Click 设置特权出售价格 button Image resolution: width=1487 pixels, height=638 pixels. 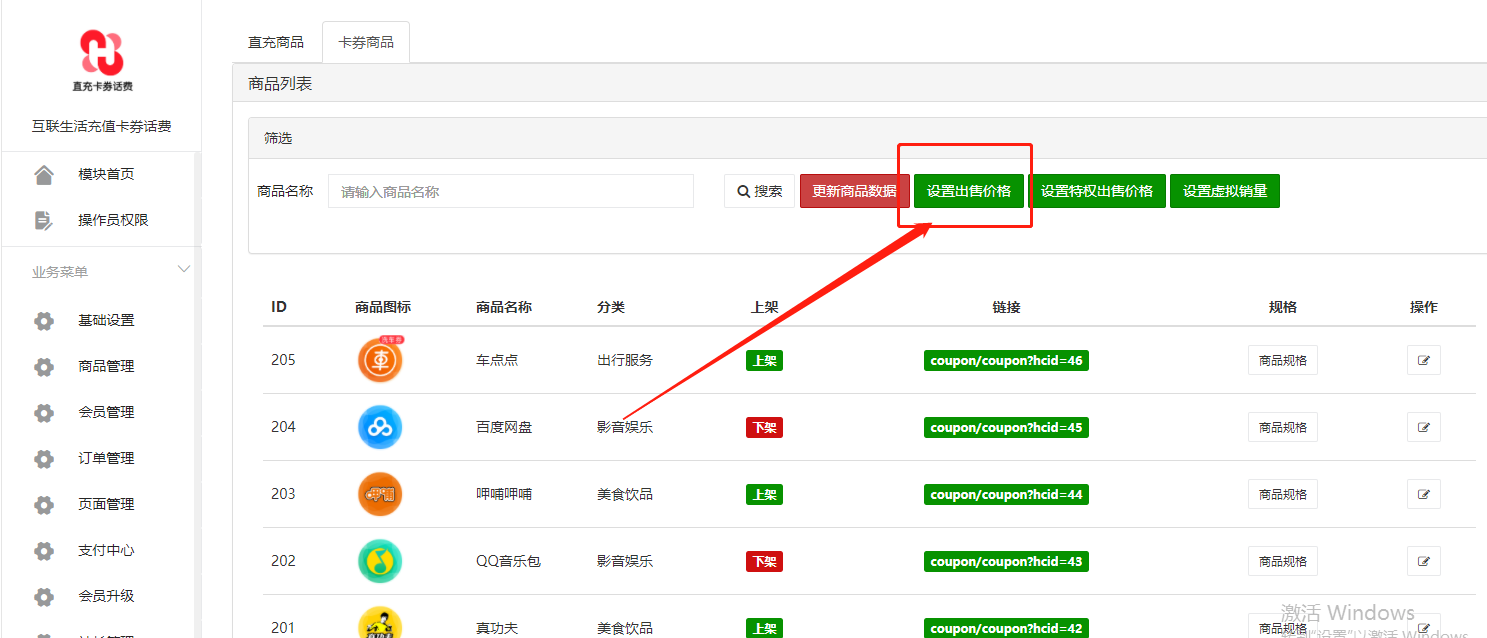click(1097, 191)
